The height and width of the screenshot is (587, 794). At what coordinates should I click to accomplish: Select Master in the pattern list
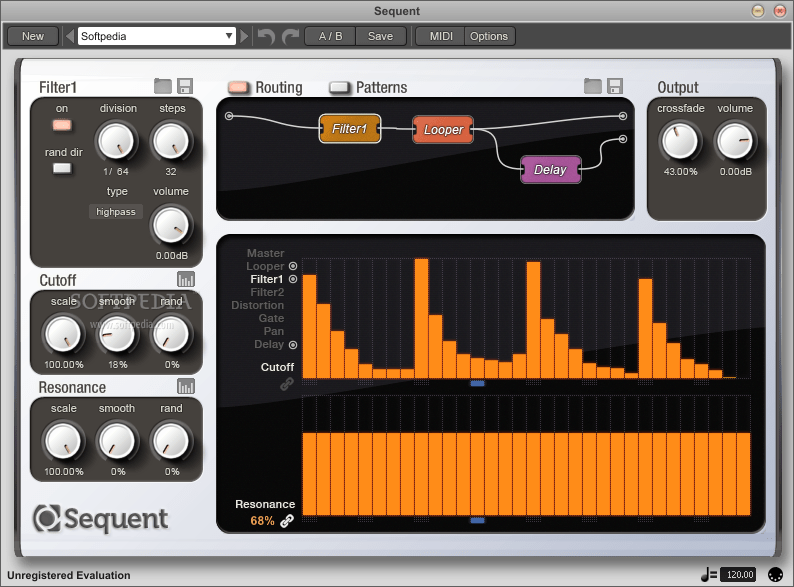[x=265, y=253]
